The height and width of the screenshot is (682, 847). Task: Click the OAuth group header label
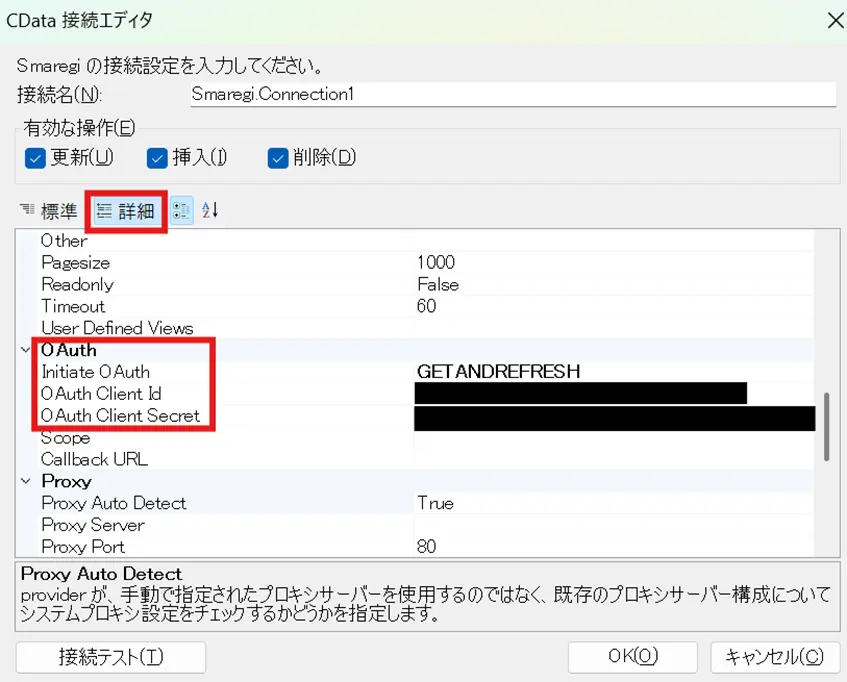pyautogui.click(x=69, y=350)
